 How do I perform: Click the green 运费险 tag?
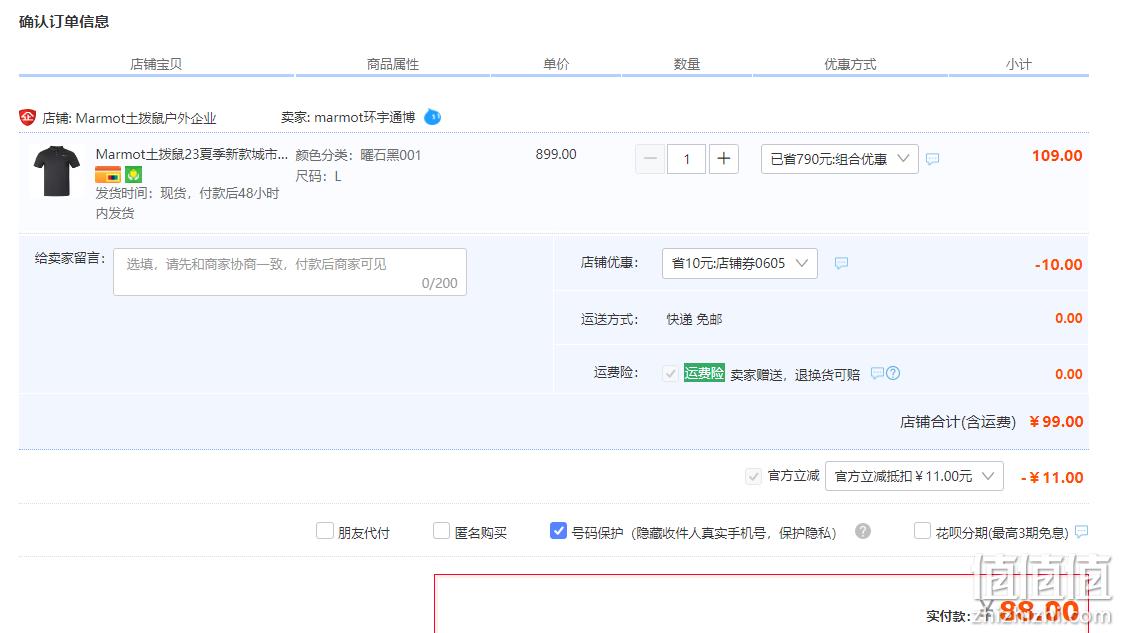[x=704, y=373]
